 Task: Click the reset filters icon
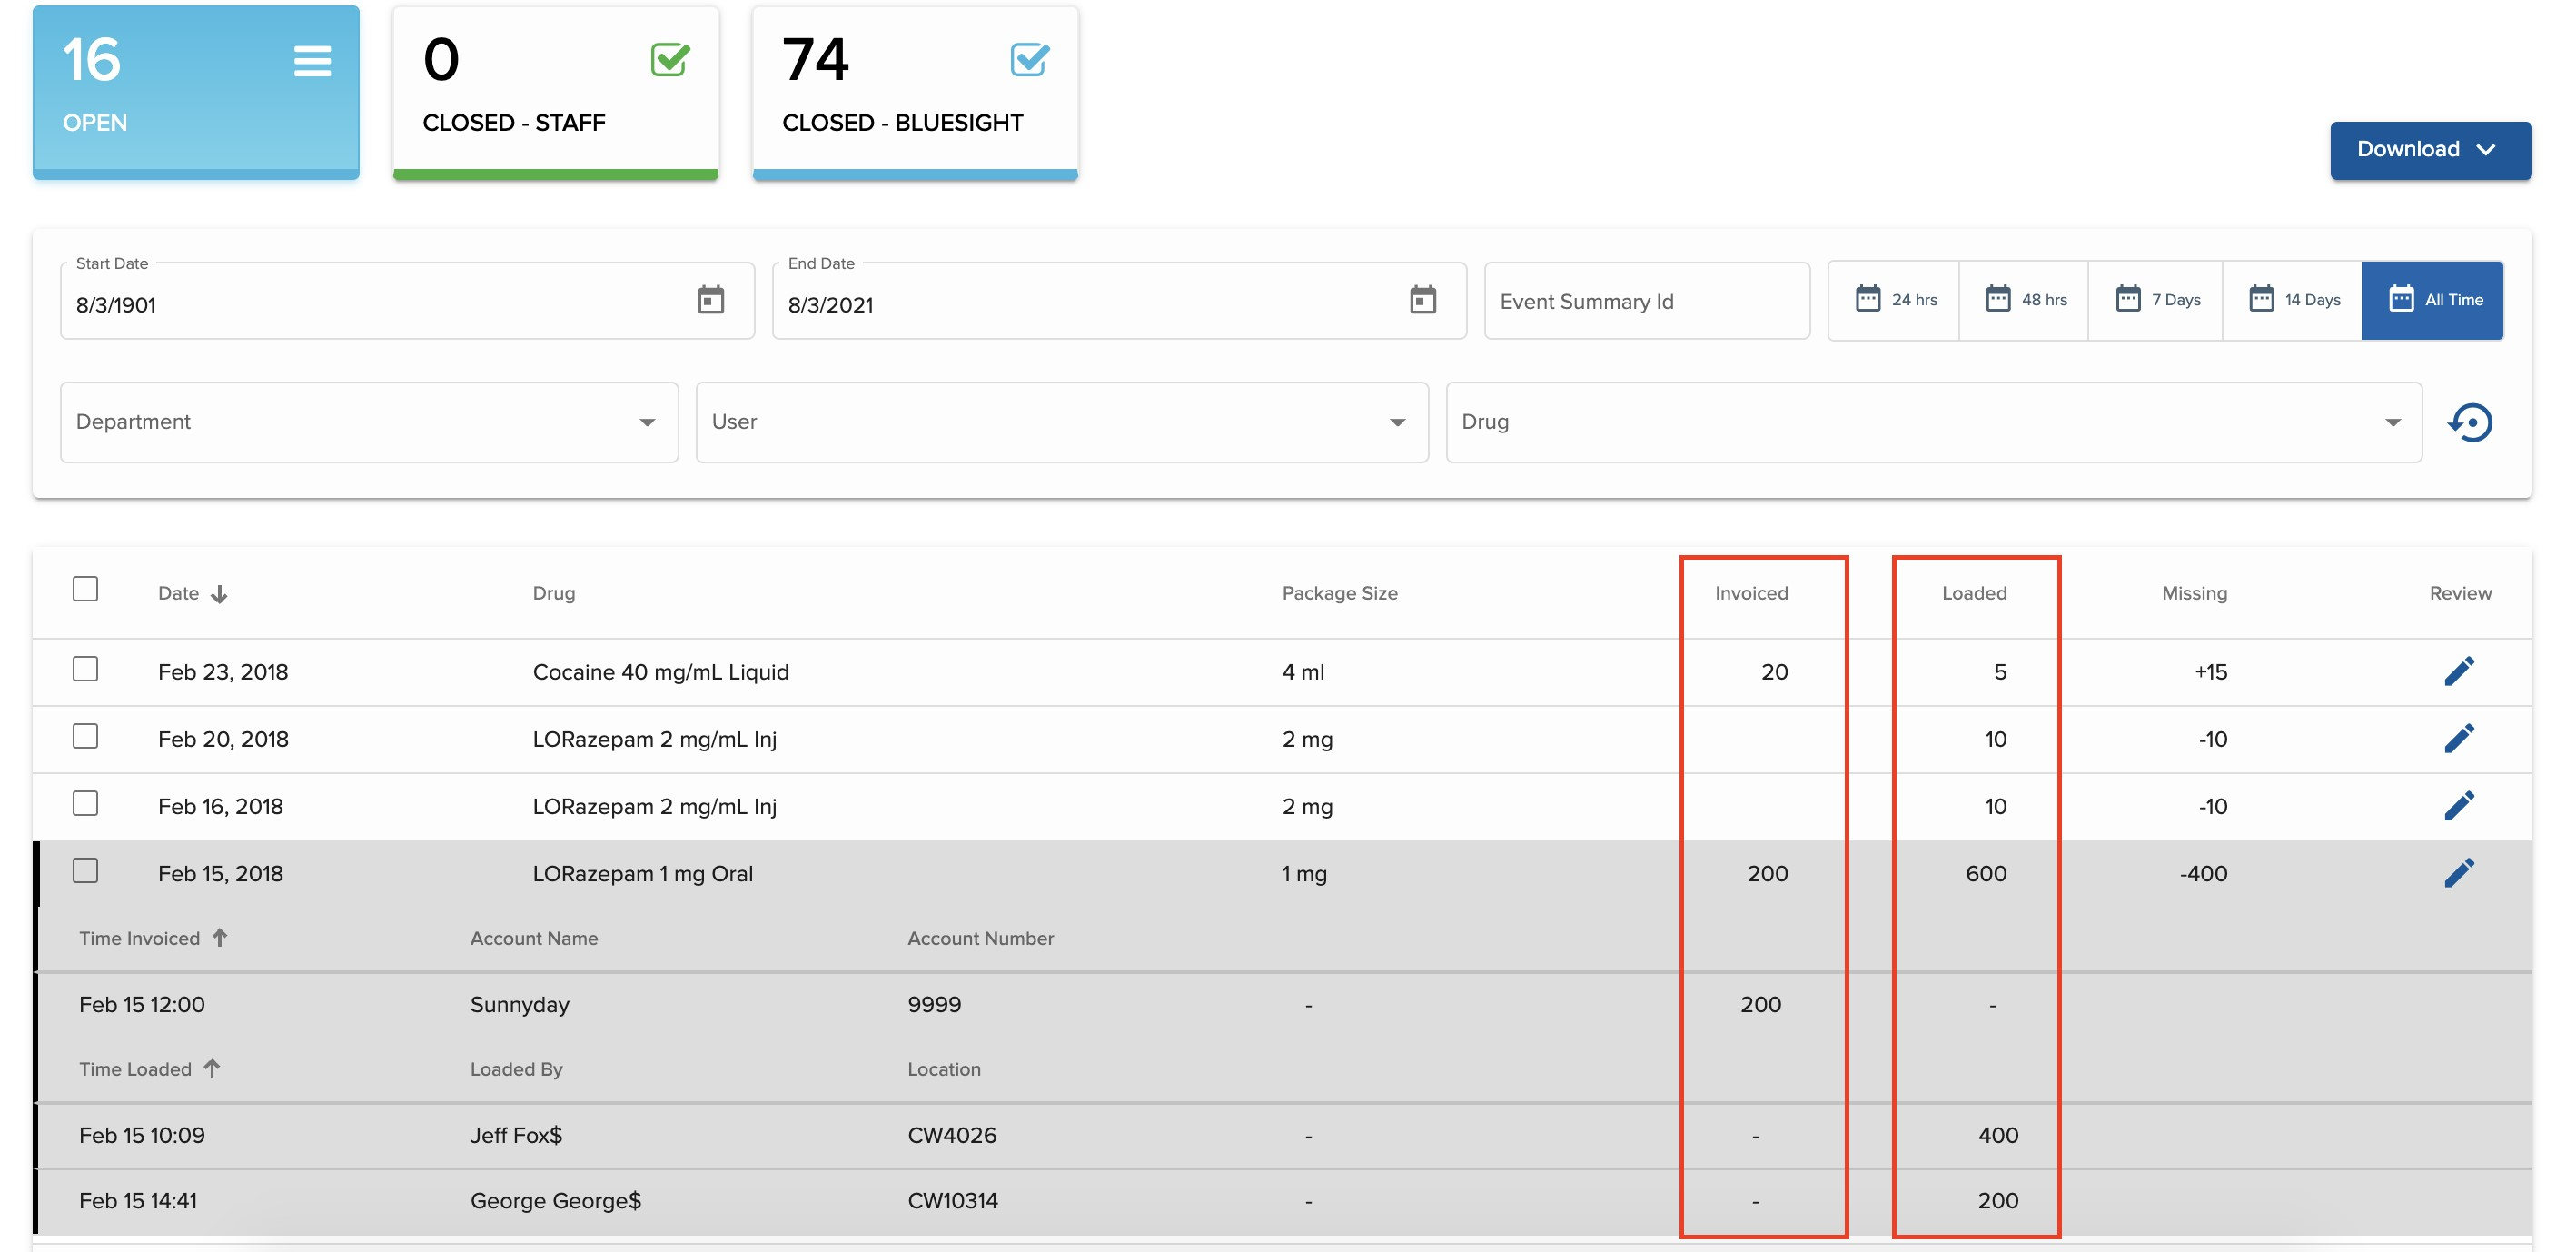click(2470, 422)
